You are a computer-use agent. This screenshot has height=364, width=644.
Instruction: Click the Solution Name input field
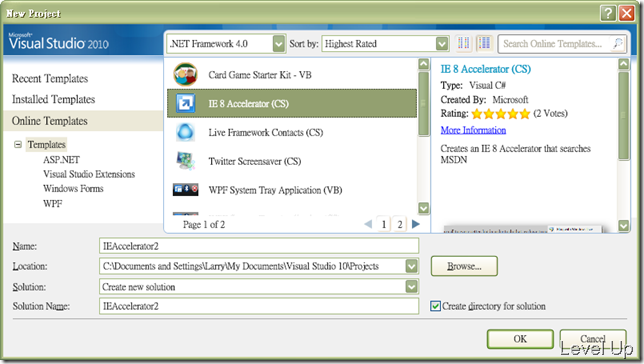click(x=259, y=306)
